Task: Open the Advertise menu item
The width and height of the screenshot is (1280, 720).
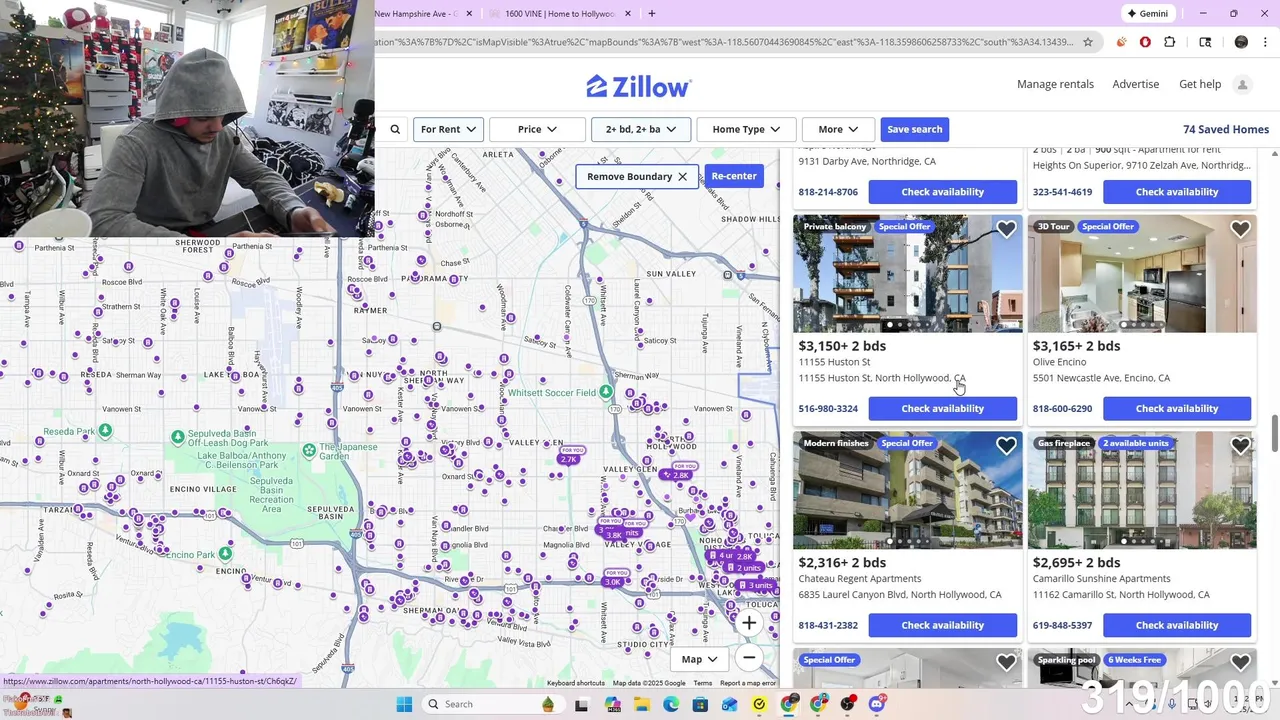Action: (x=1136, y=84)
